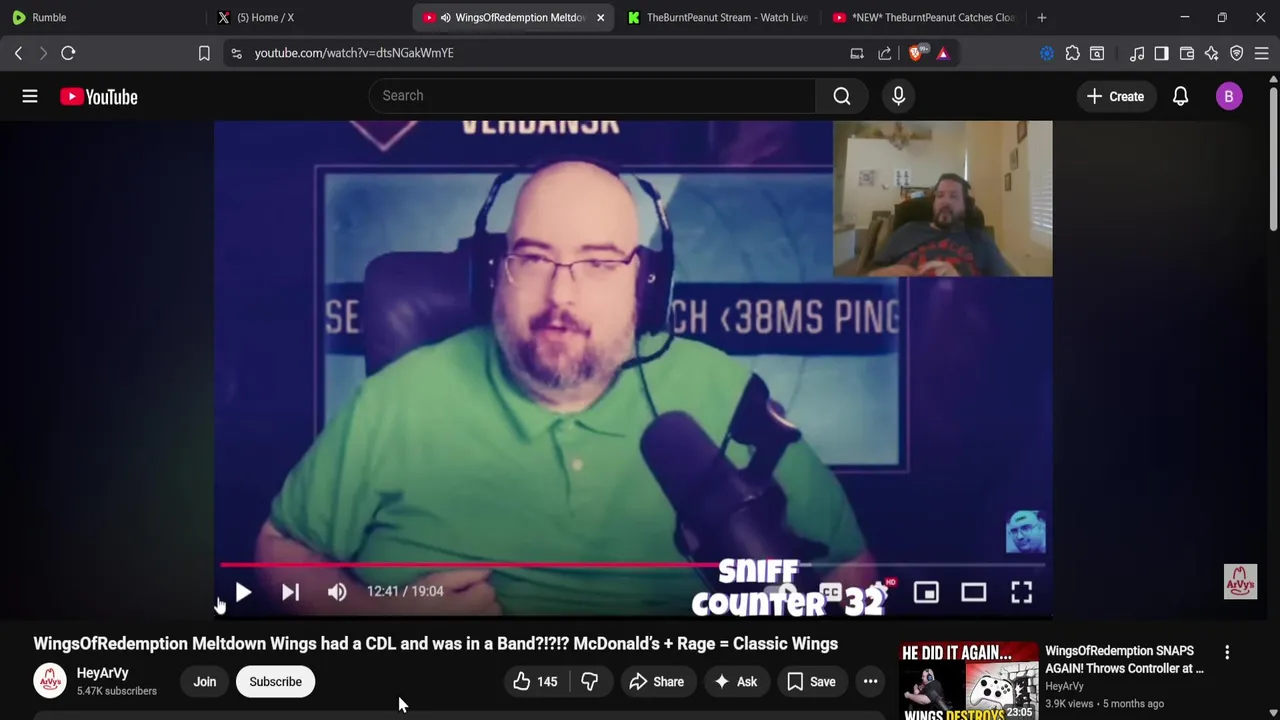Open the browser main menu
The width and height of the screenshot is (1280, 720).
click(x=1262, y=53)
